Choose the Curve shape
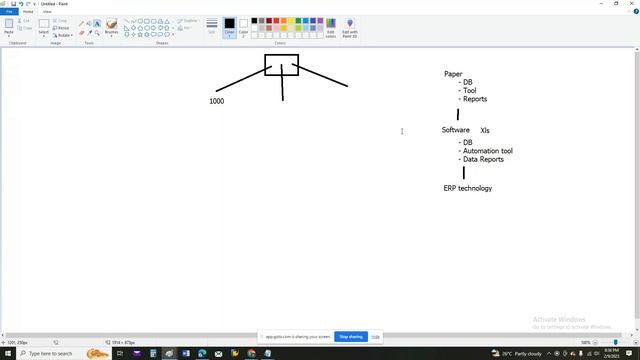Image resolution: width=640 pixels, height=360 pixels. pos(133,21)
